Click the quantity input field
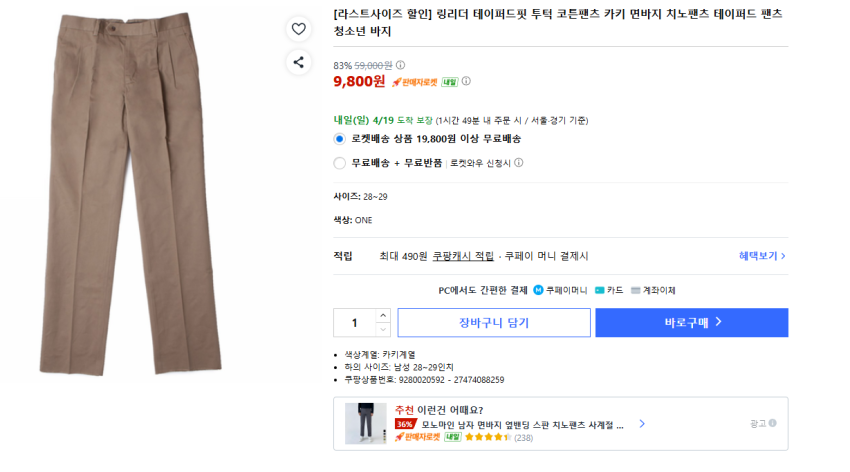Screen dimensions: 850x472 [x=355, y=323]
